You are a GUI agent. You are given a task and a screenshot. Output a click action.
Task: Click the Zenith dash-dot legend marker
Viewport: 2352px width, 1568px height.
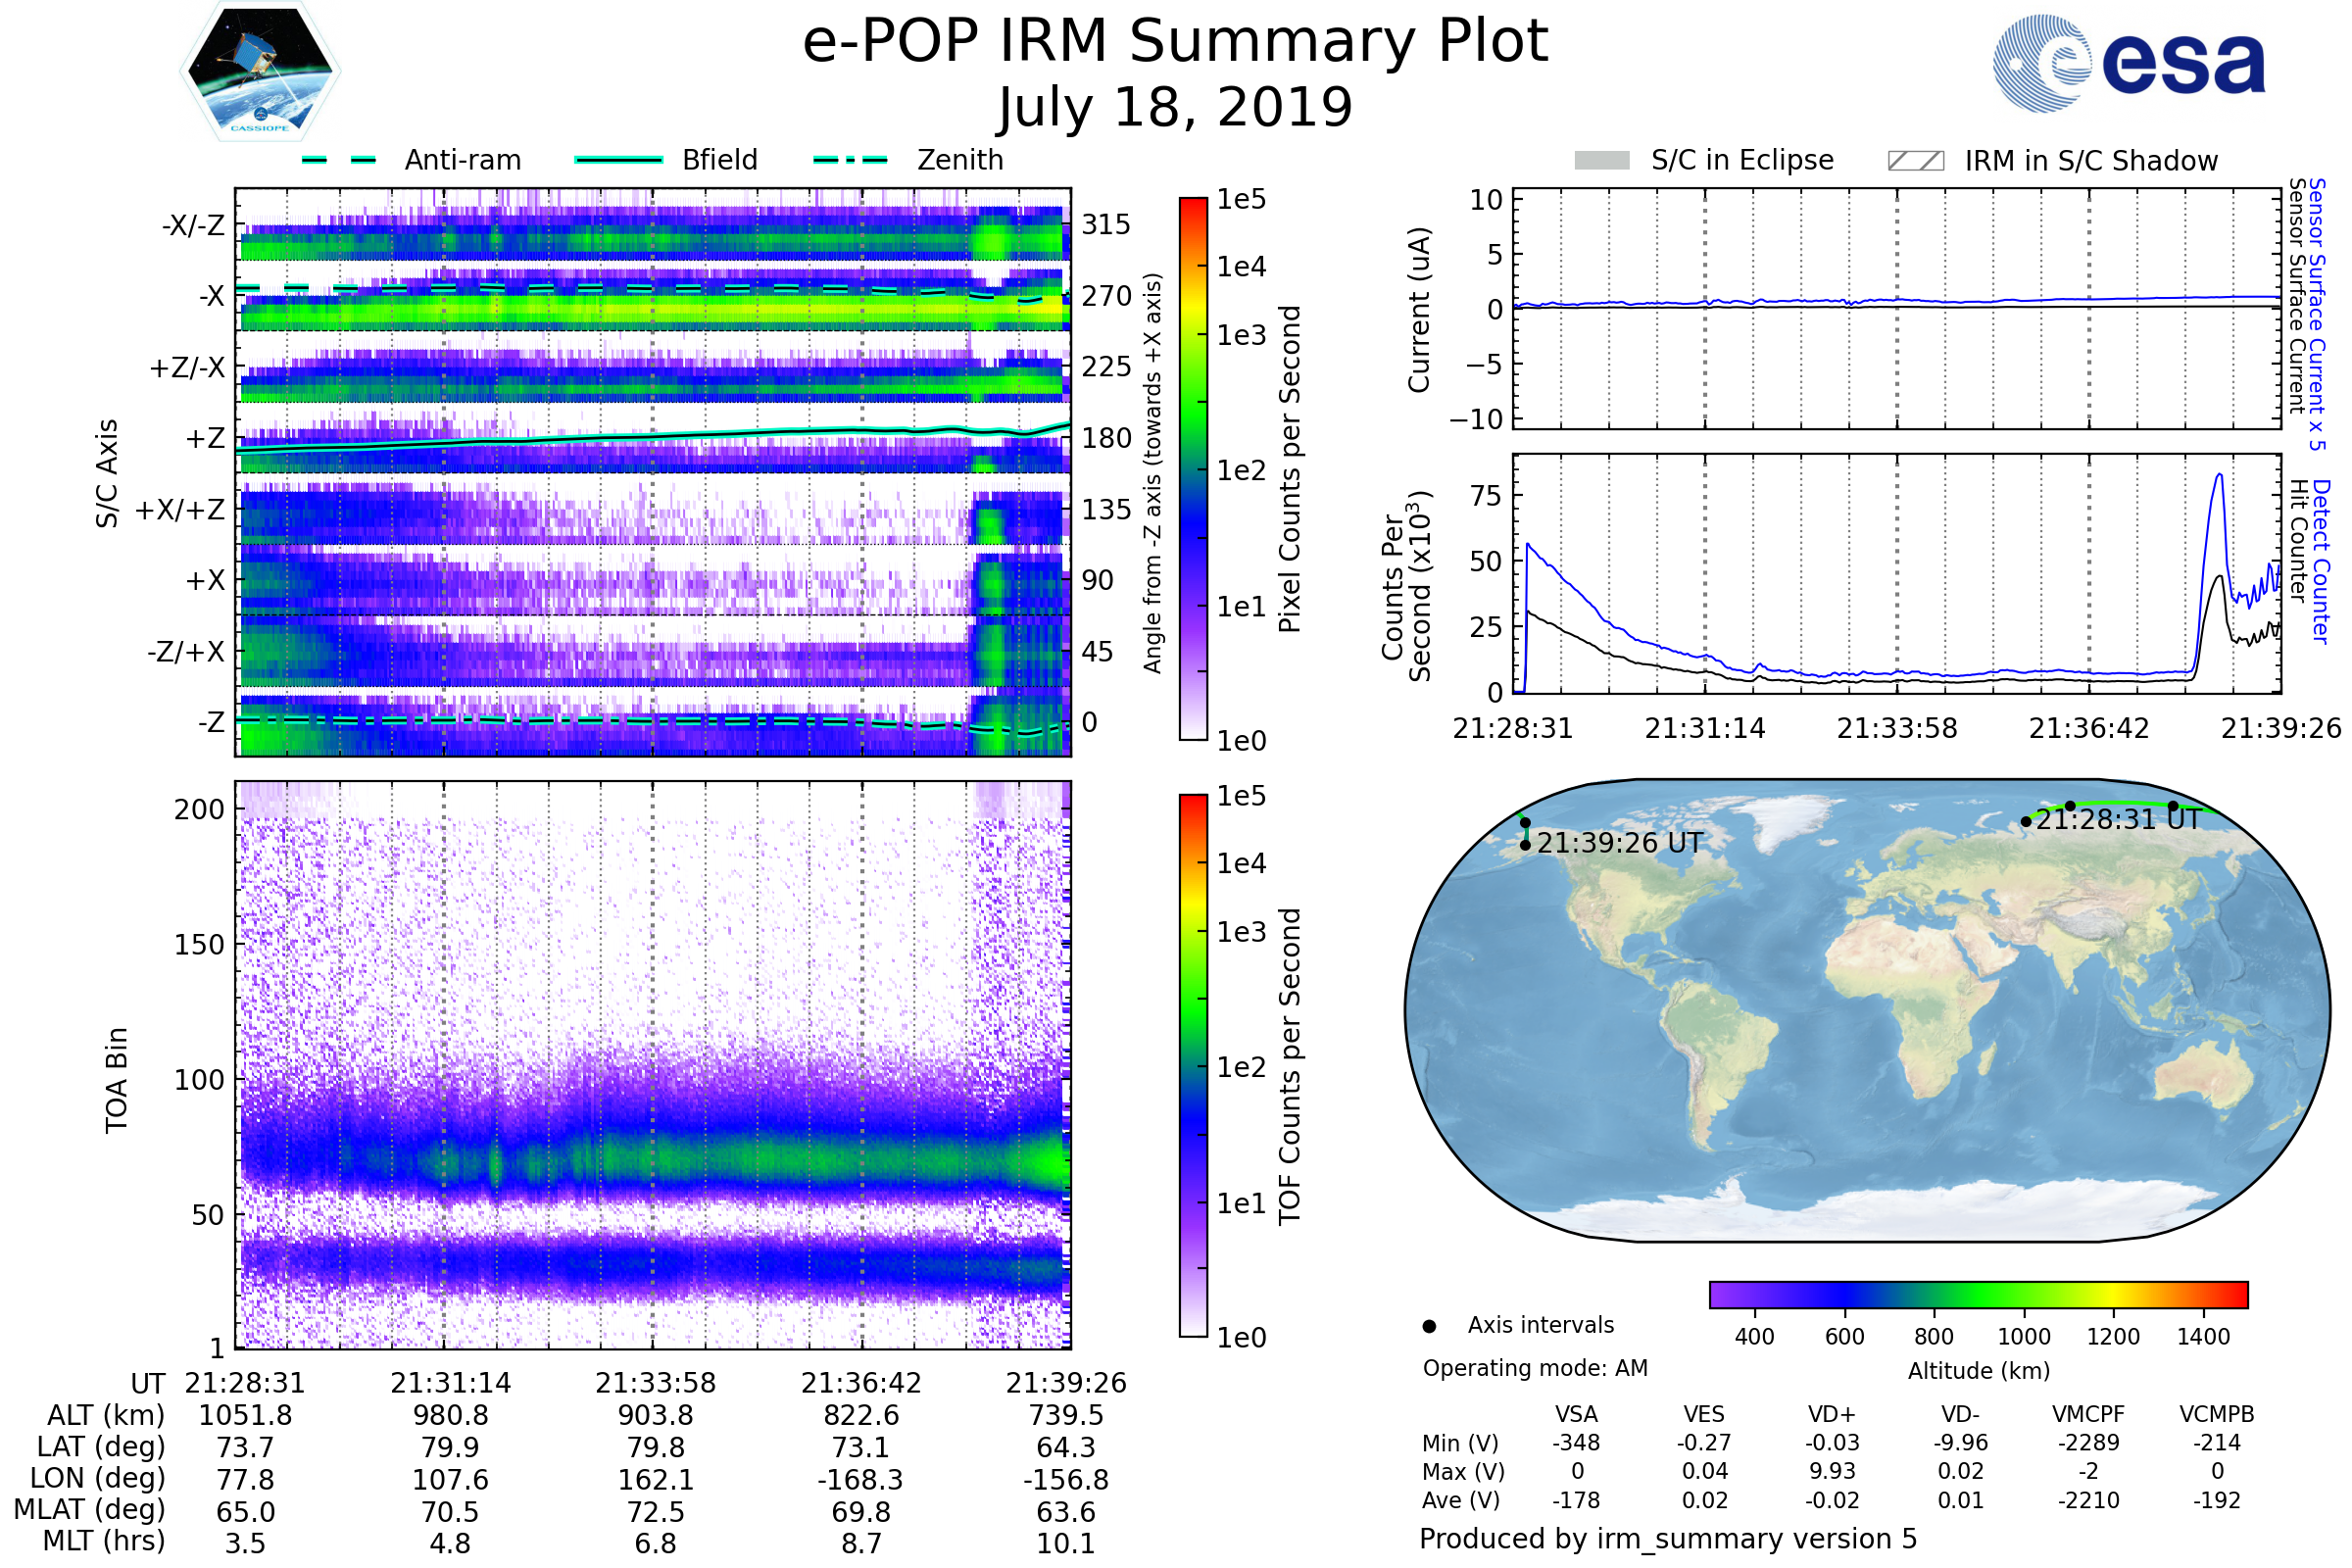851,160
